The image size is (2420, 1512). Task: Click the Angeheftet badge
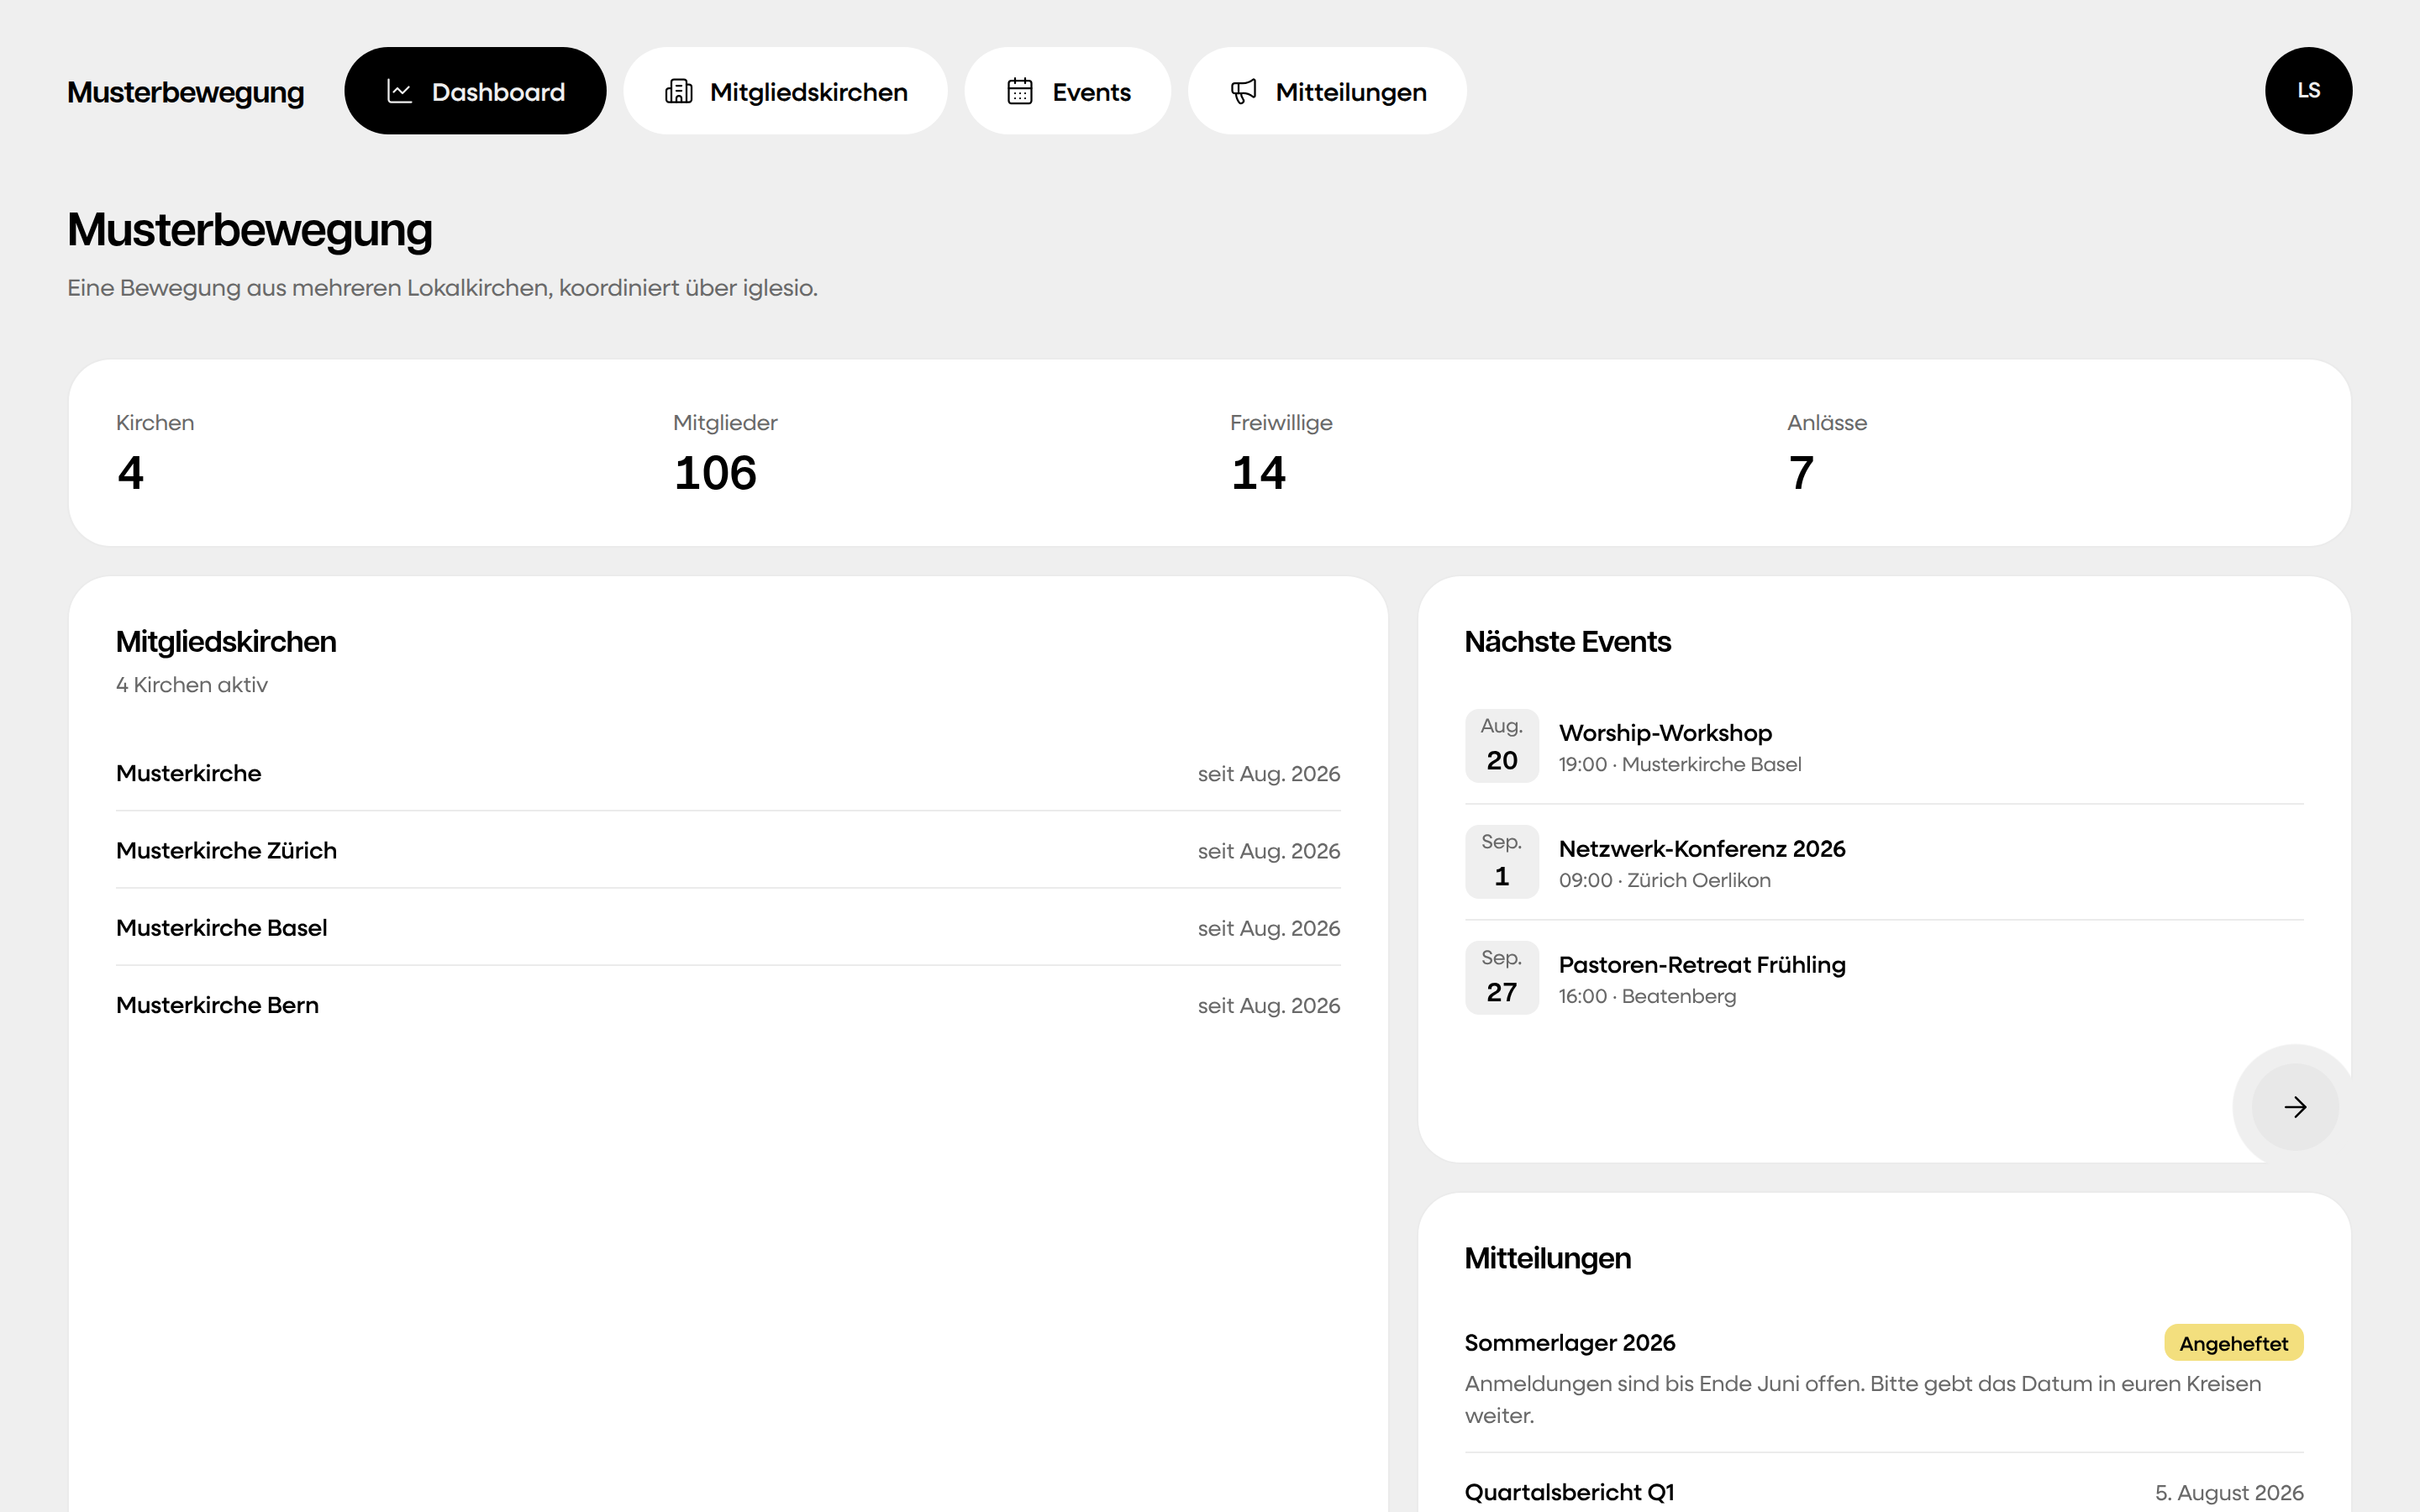pyautogui.click(x=2233, y=1343)
